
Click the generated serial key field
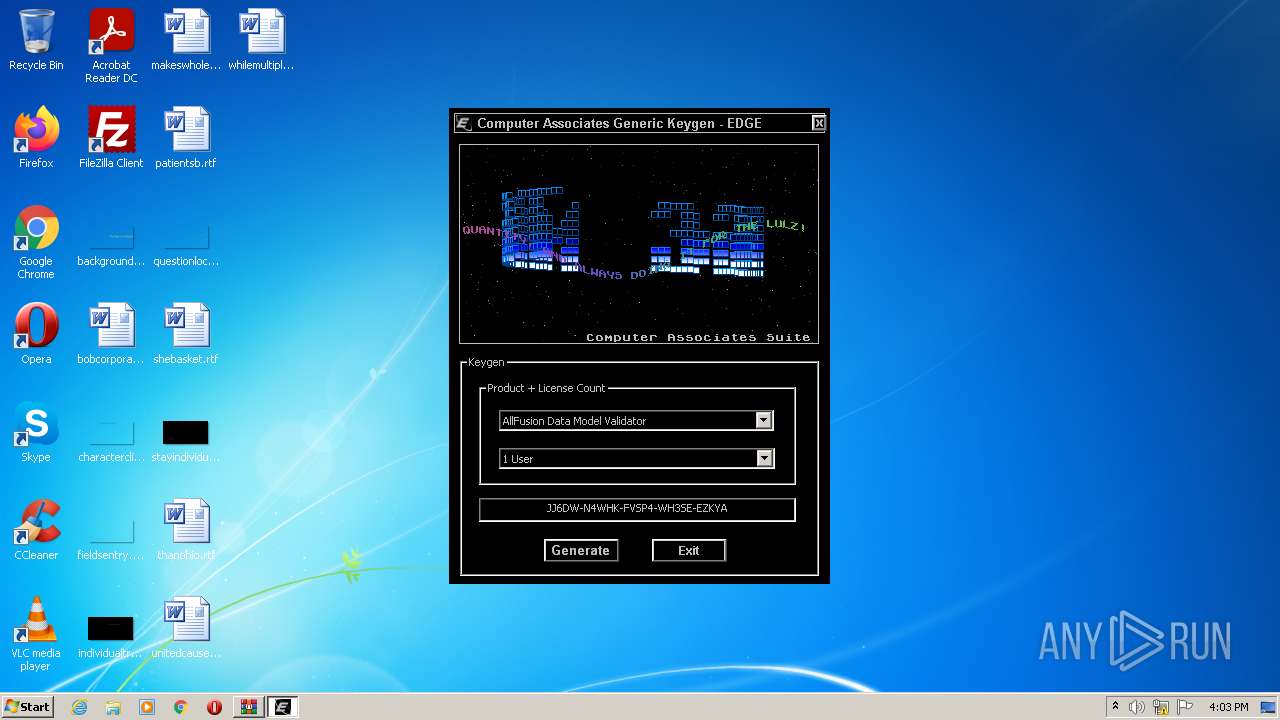tap(637, 509)
